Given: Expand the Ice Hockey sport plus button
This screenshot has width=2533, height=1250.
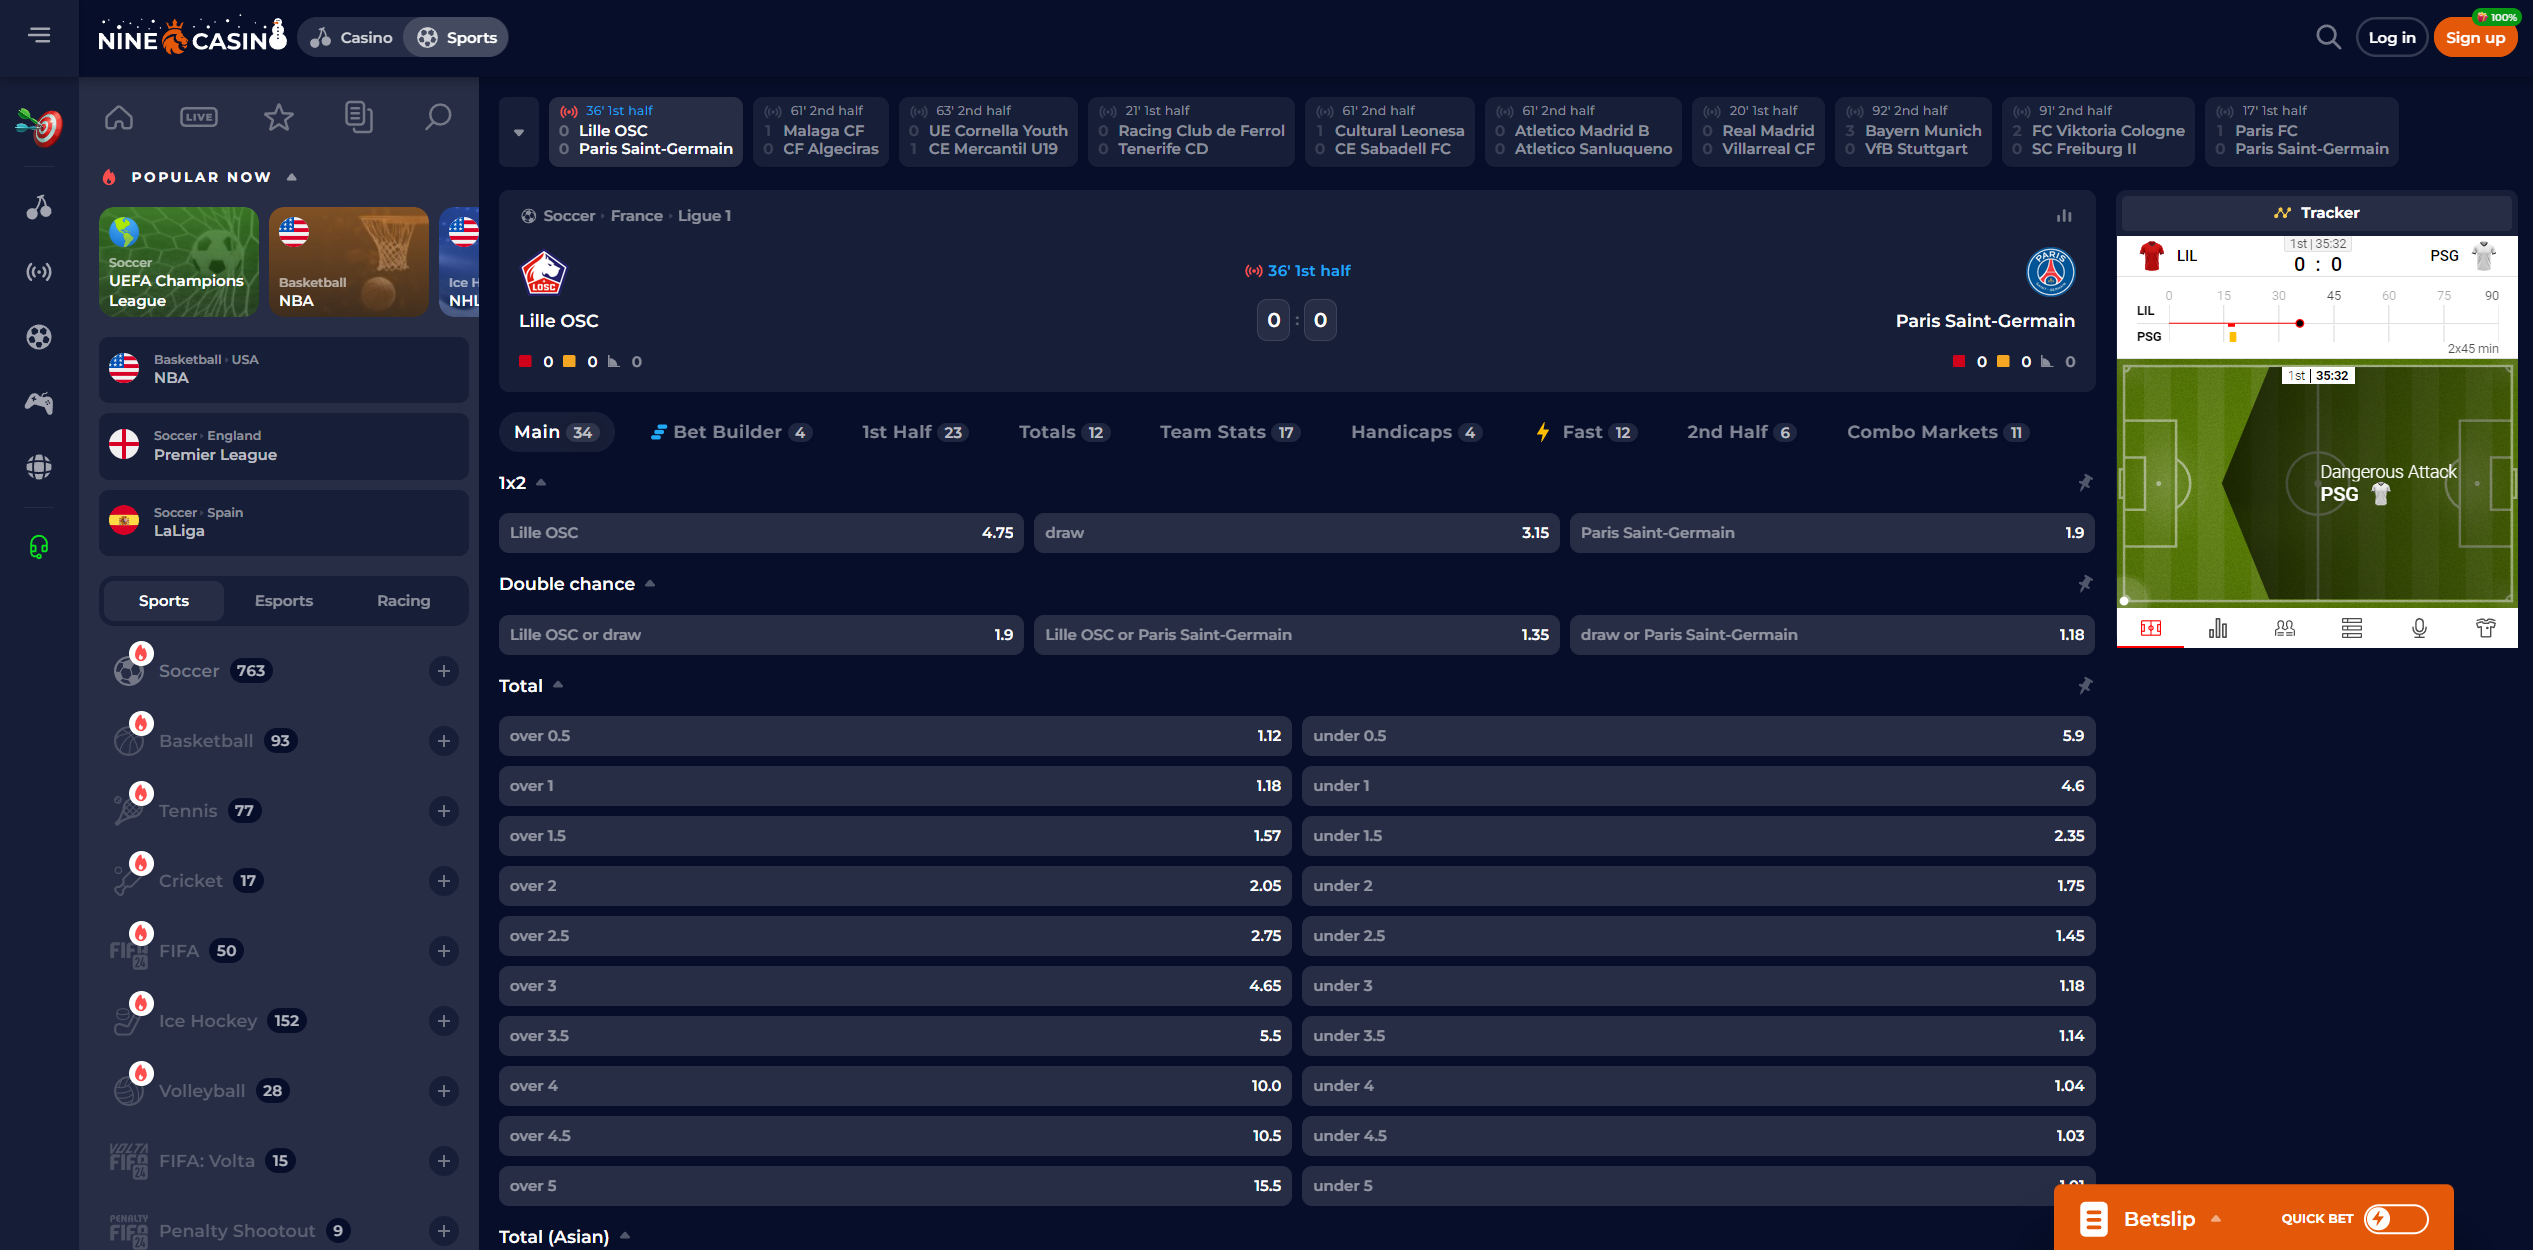Looking at the screenshot, I should [x=444, y=1021].
